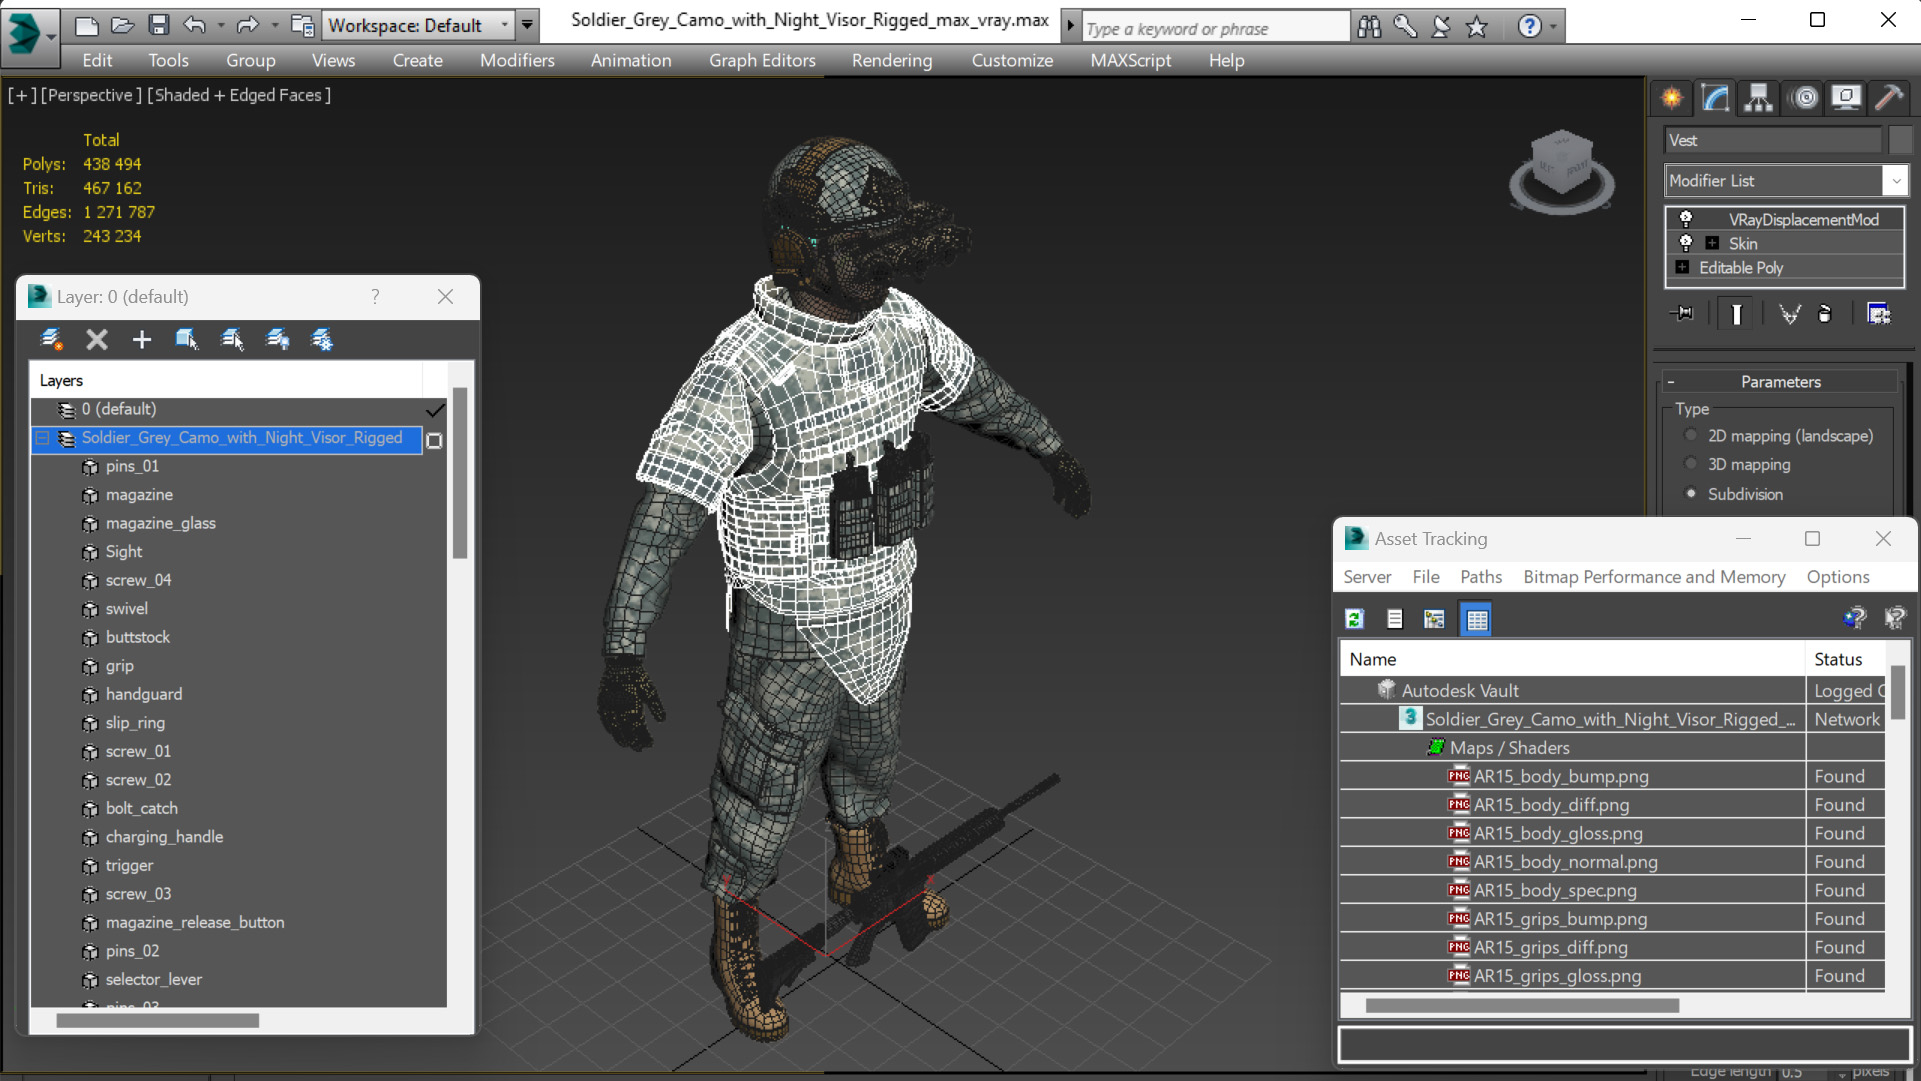Image resolution: width=1921 pixels, height=1081 pixels.
Task: Open the Edit menu
Action: click(x=97, y=60)
